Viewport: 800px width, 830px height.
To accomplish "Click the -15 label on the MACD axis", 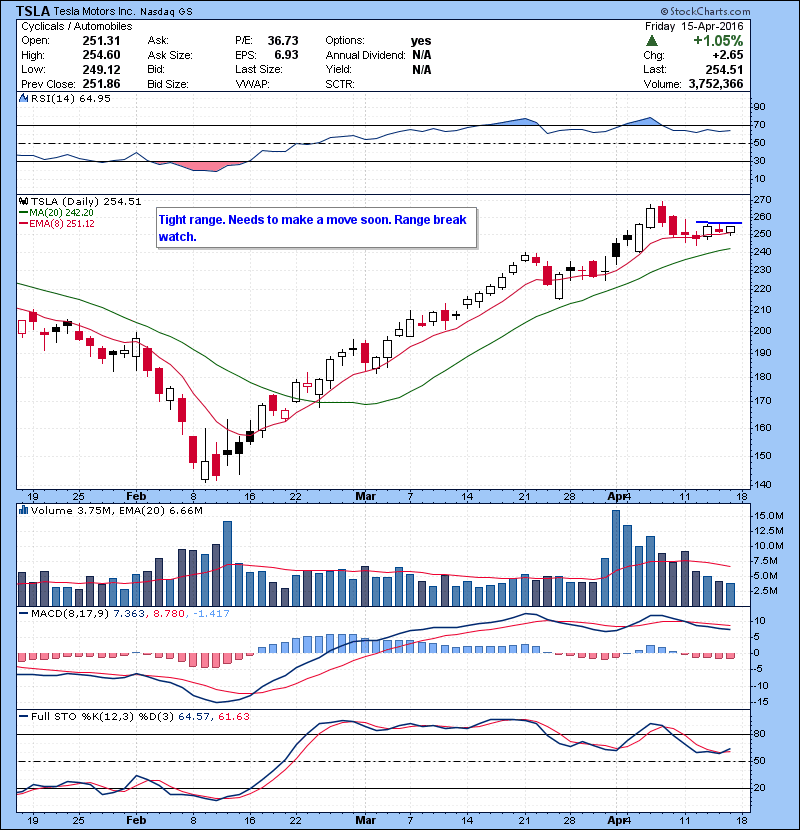I will 761,702.
